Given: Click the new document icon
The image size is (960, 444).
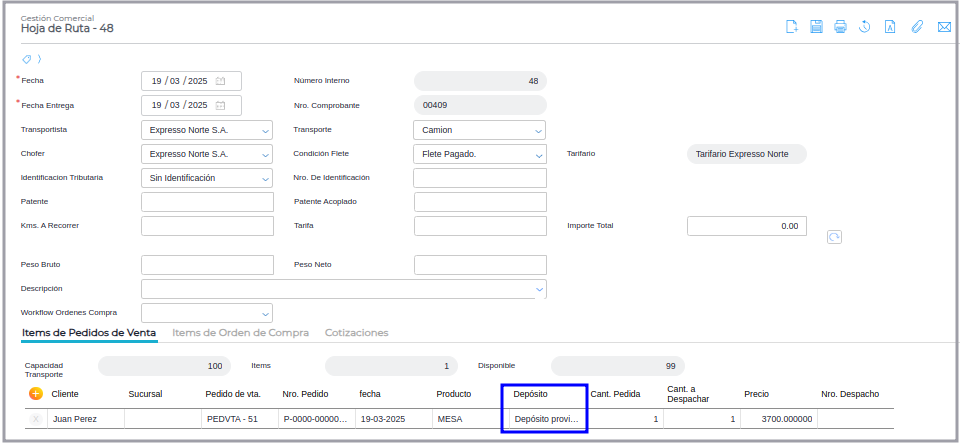Looking at the screenshot, I should [x=791, y=27].
